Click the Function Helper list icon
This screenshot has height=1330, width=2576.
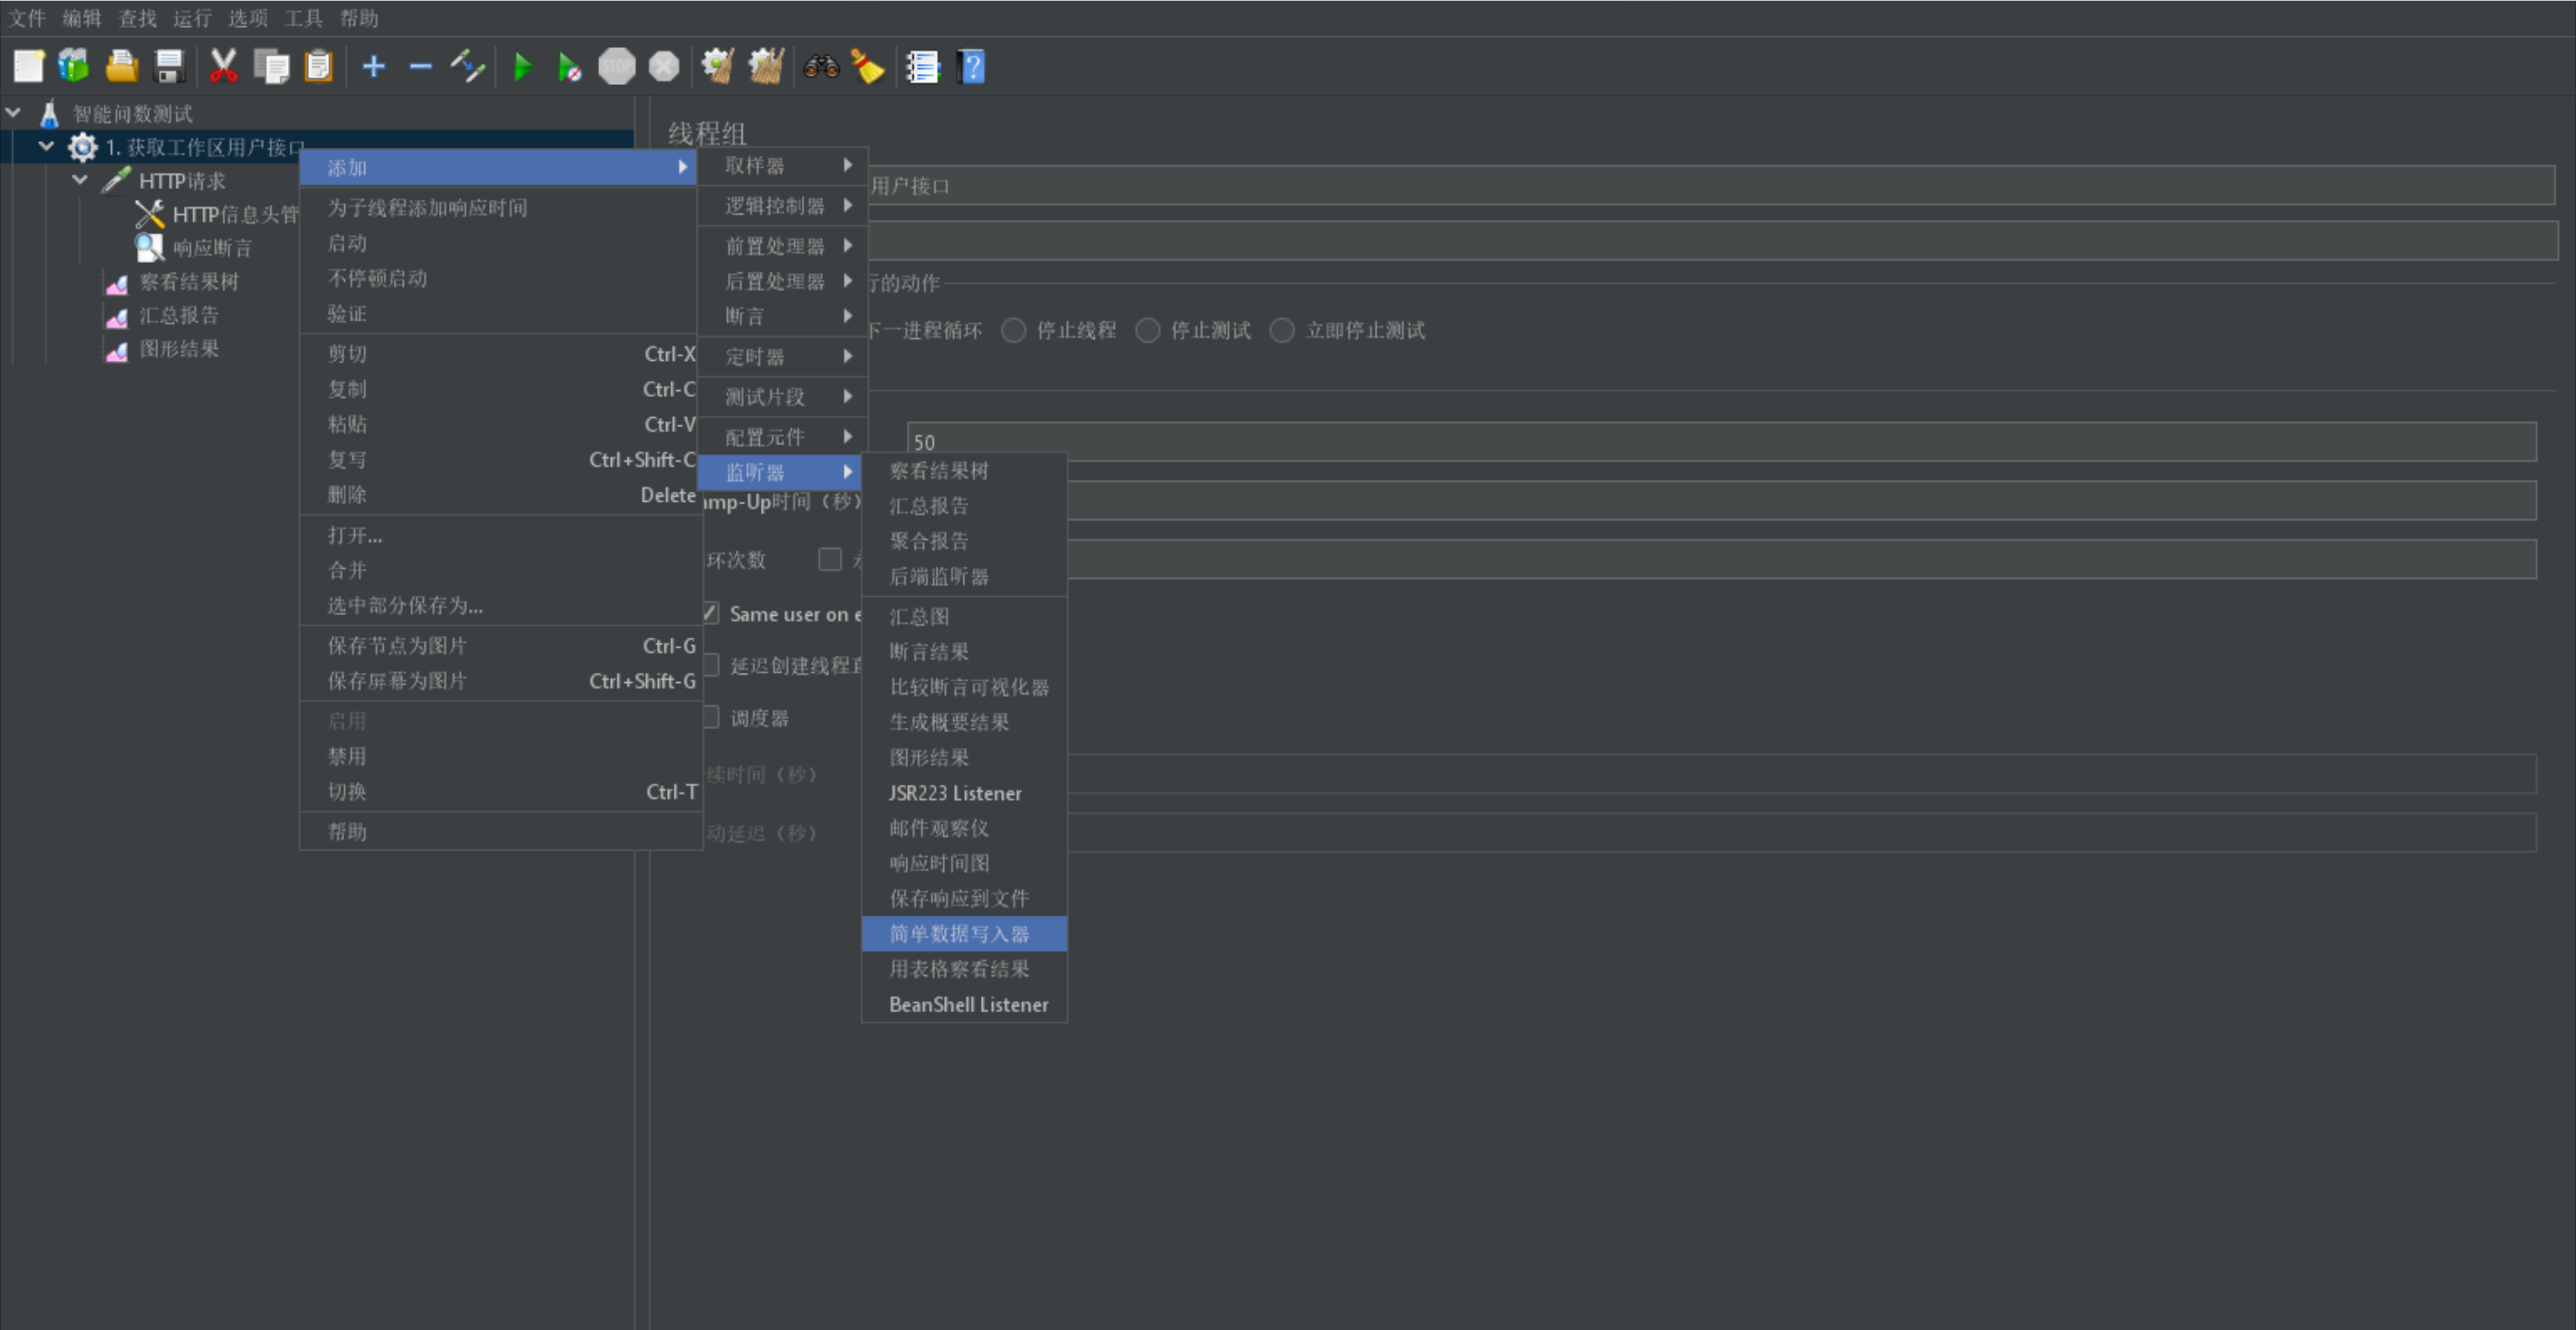tap(923, 67)
